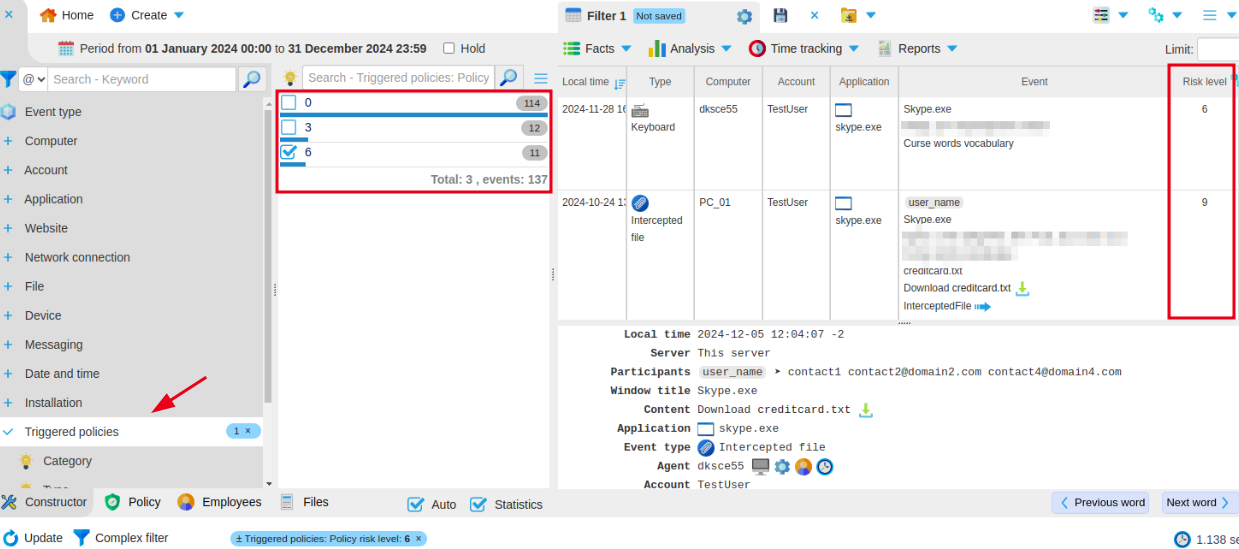Open the Facts dropdown menu
The height and width of the screenshot is (549, 1239).
point(598,48)
